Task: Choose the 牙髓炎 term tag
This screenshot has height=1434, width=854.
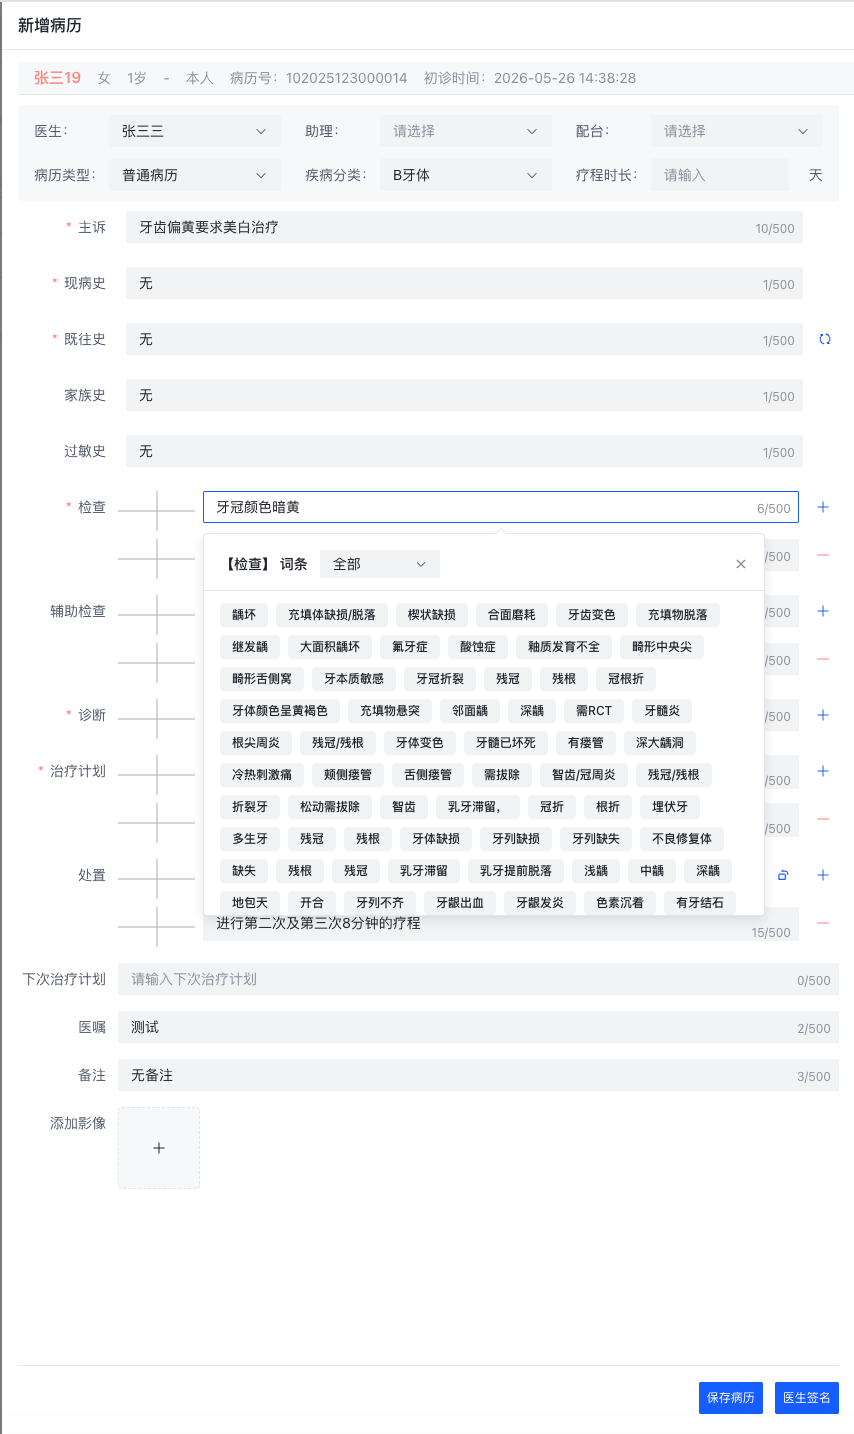Action: (x=662, y=711)
